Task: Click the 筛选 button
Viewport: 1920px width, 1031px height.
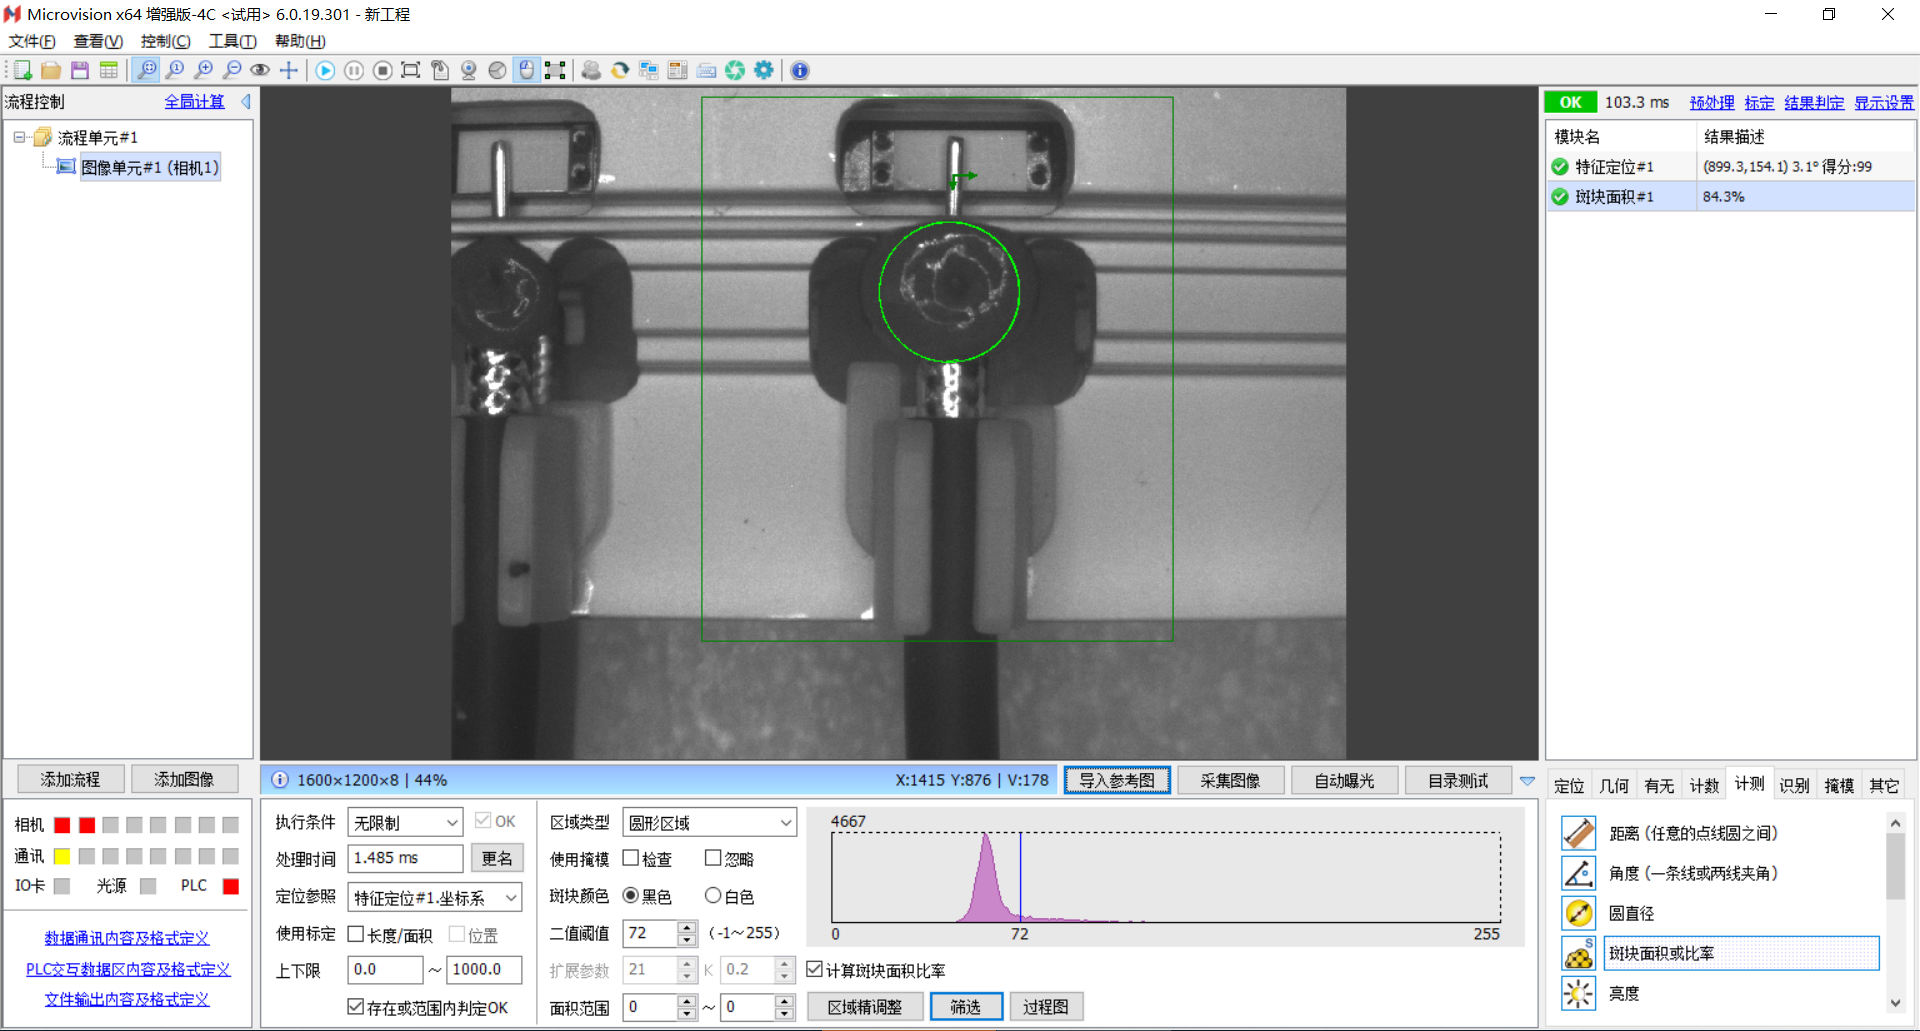Action: click(966, 1006)
